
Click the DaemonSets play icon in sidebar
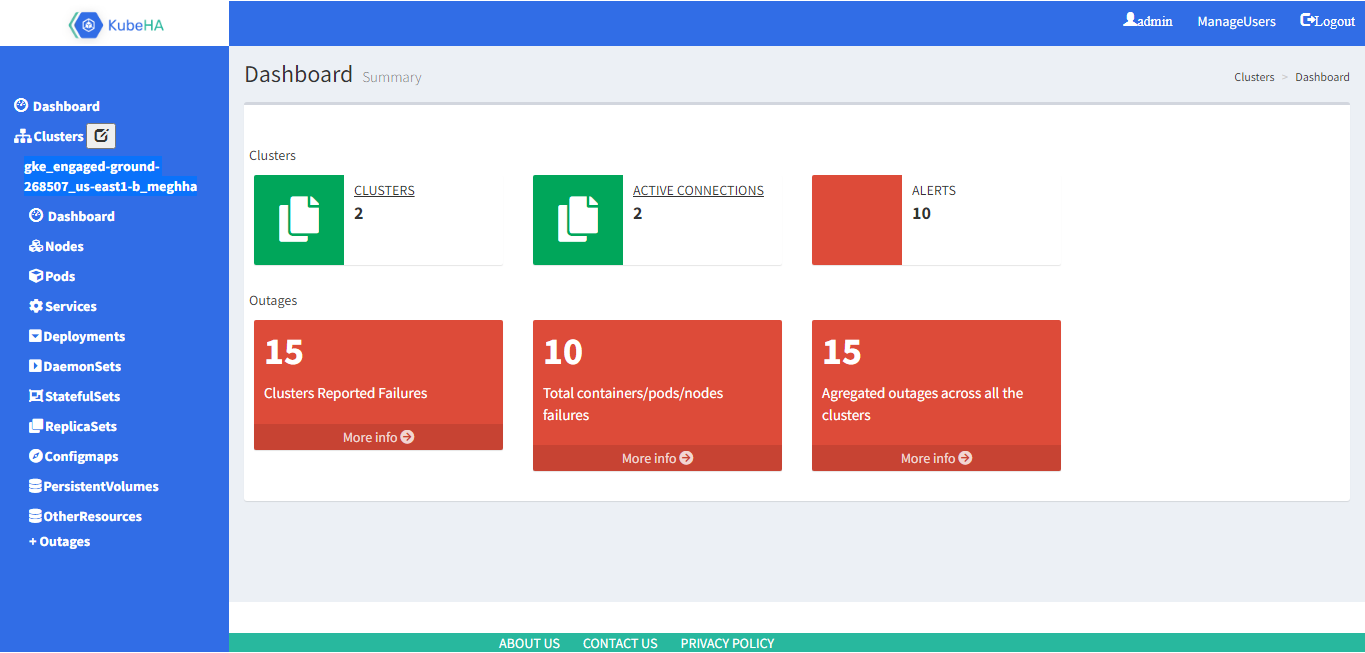(x=35, y=366)
